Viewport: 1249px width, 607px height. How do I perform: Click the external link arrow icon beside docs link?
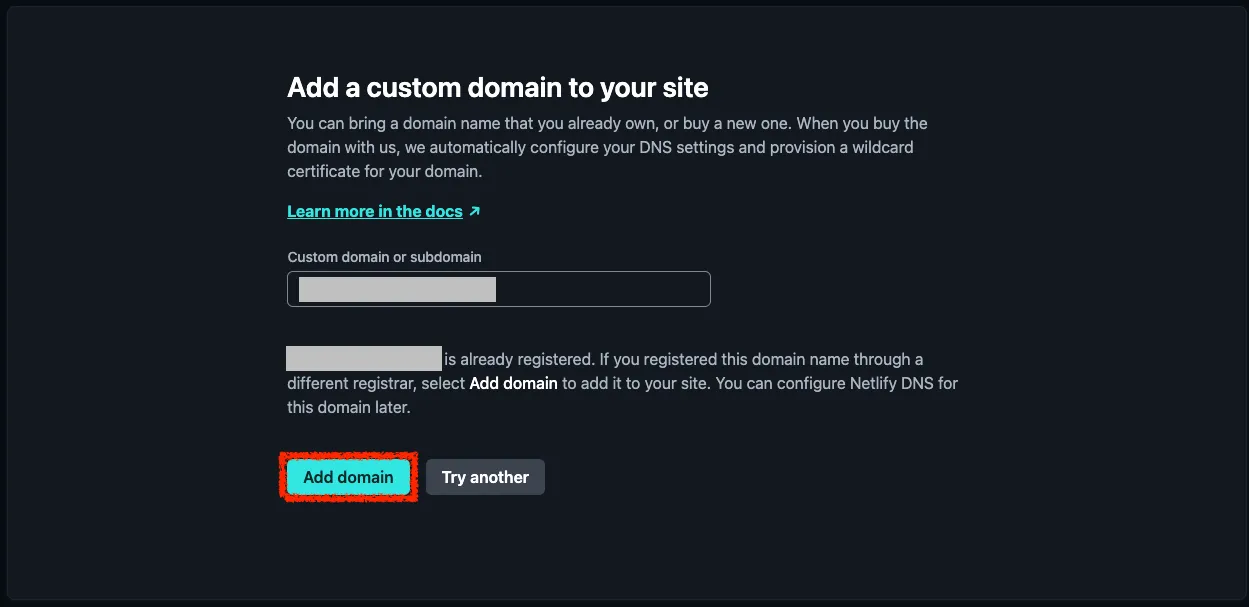(475, 211)
